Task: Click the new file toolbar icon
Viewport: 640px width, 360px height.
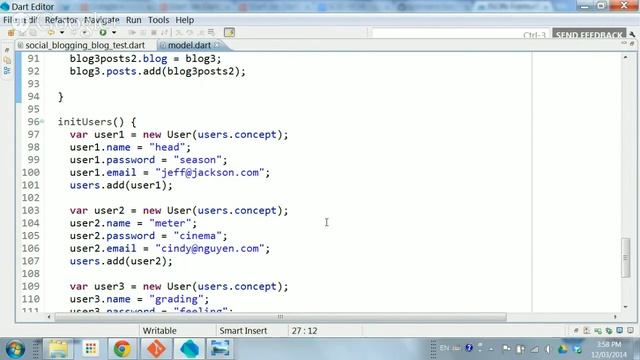Action: pos(11,32)
